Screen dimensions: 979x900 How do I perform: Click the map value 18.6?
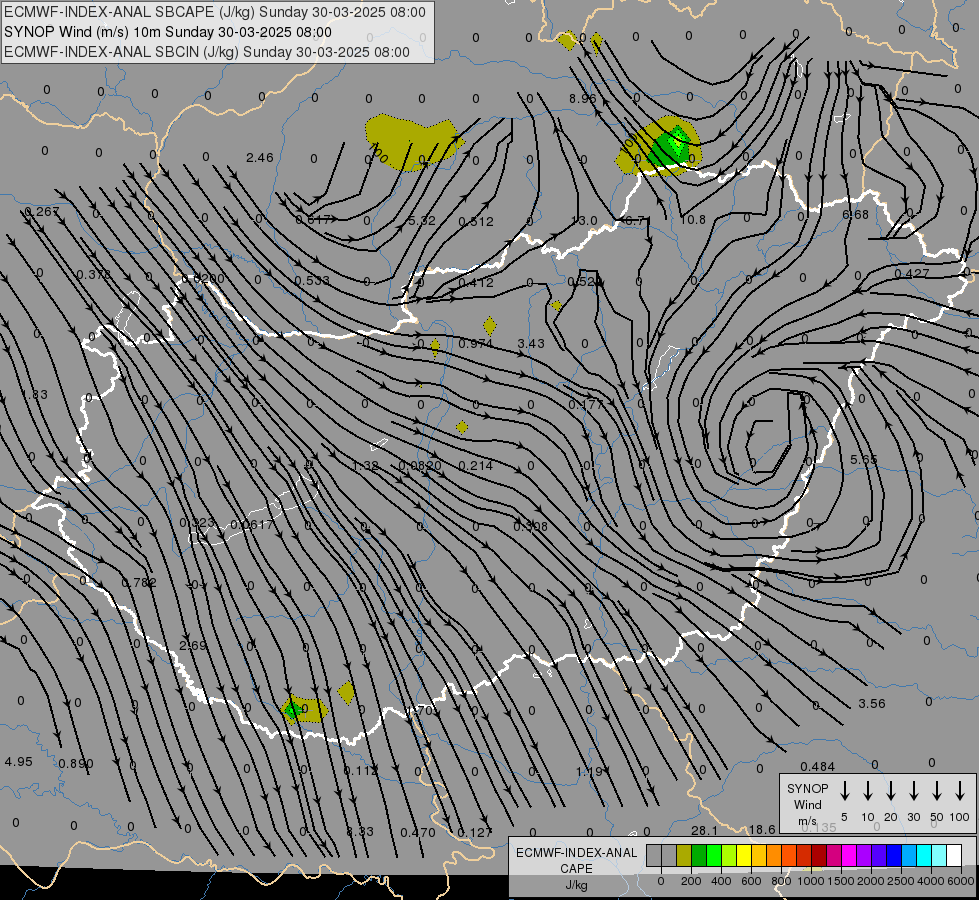[x=762, y=829]
